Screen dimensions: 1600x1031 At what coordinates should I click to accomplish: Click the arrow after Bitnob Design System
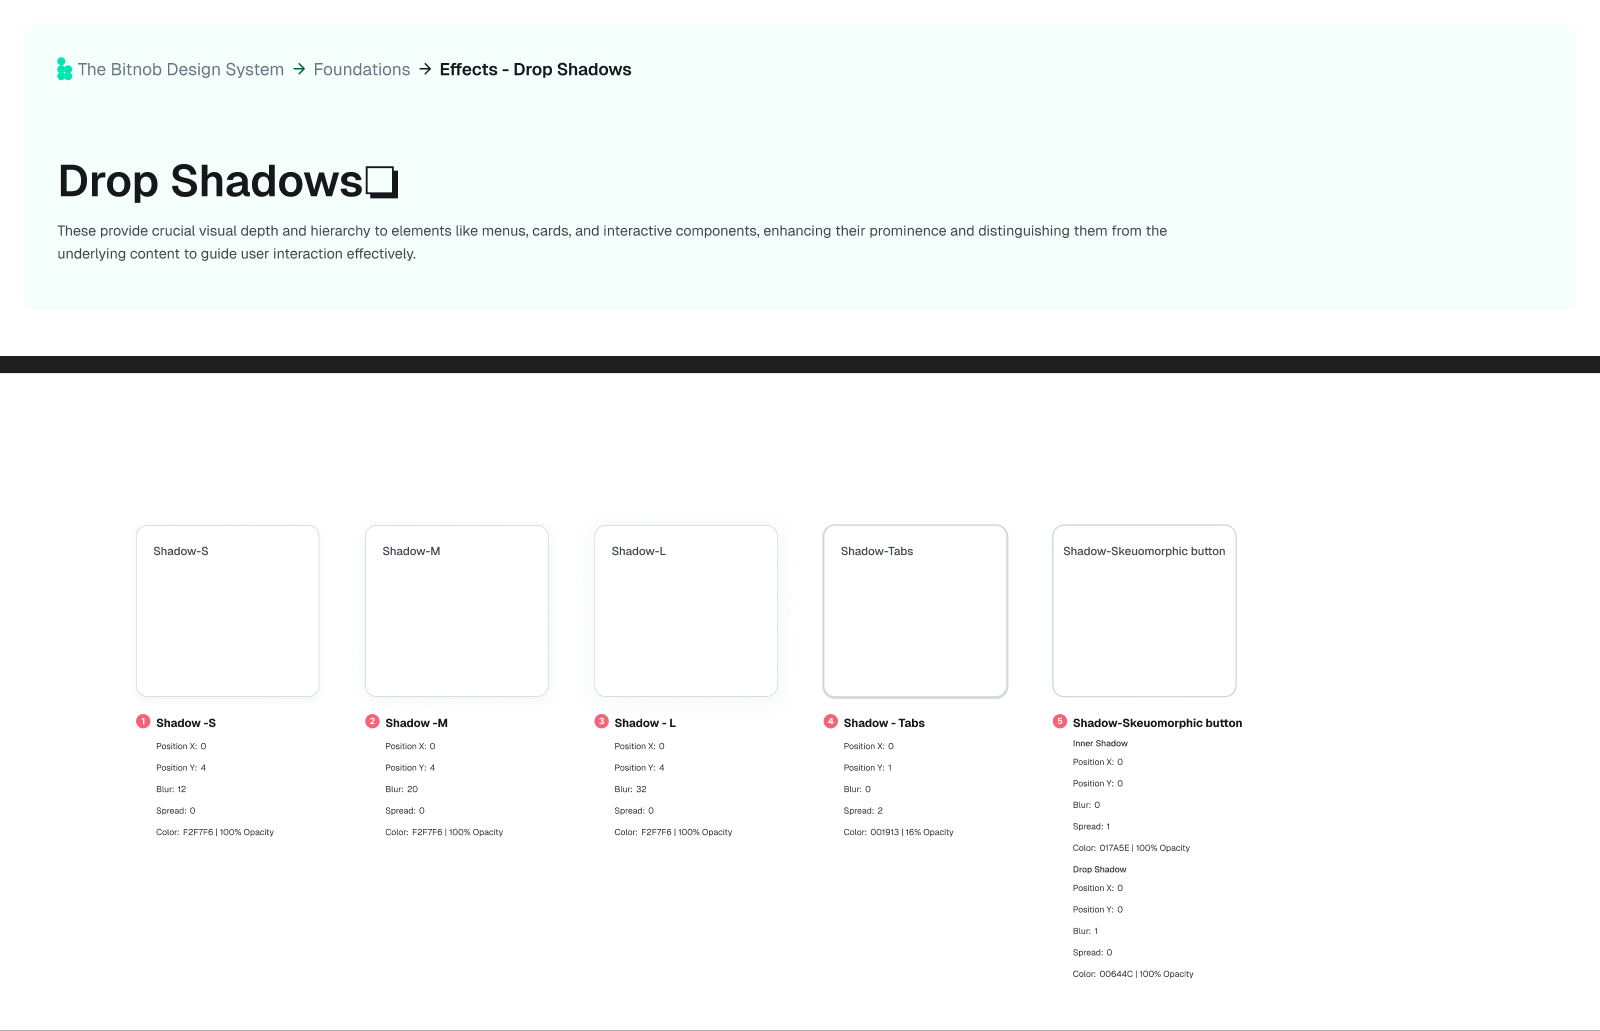[x=299, y=69]
